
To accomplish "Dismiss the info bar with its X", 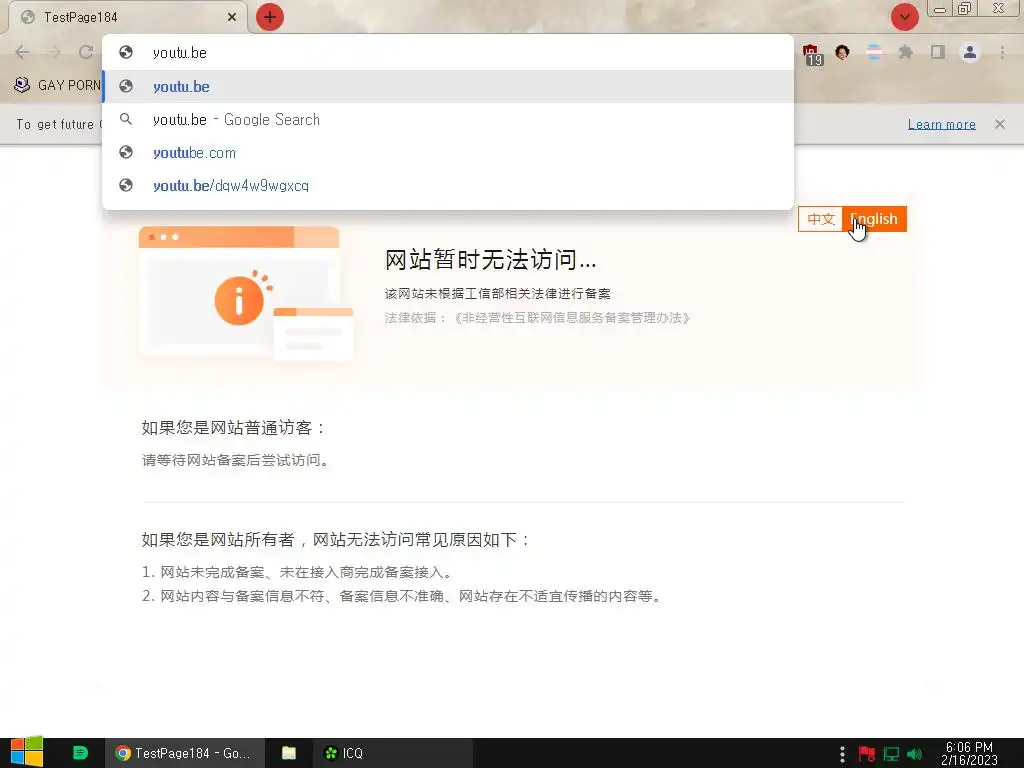I will click(1000, 124).
